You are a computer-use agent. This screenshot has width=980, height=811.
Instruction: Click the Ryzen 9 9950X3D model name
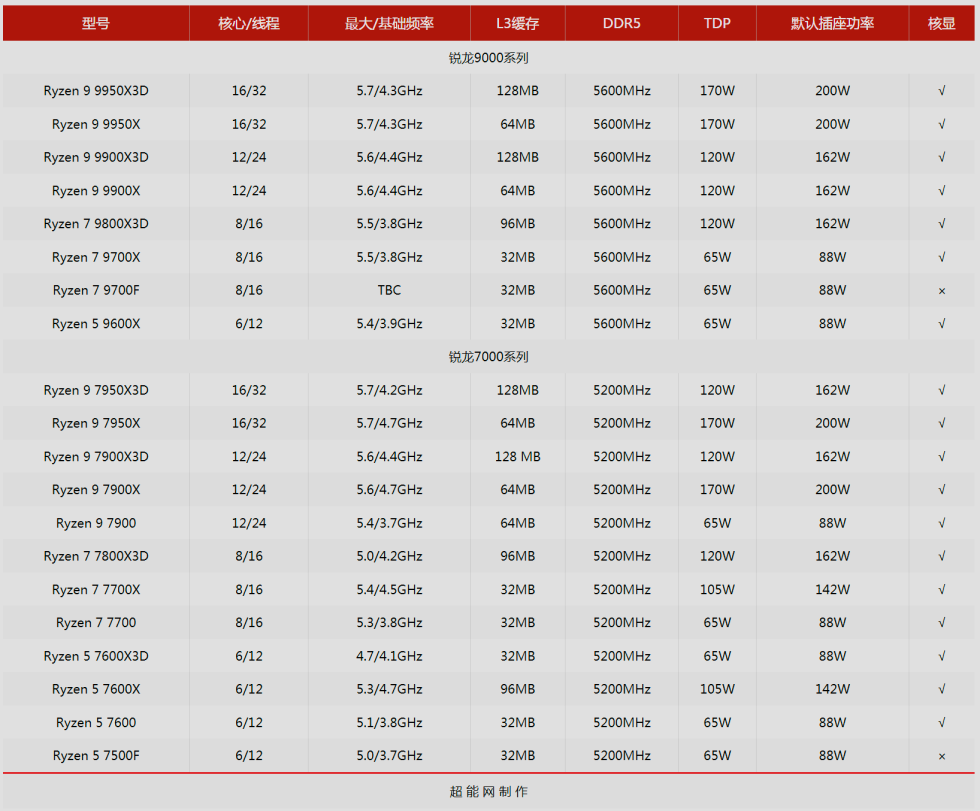coord(96,91)
